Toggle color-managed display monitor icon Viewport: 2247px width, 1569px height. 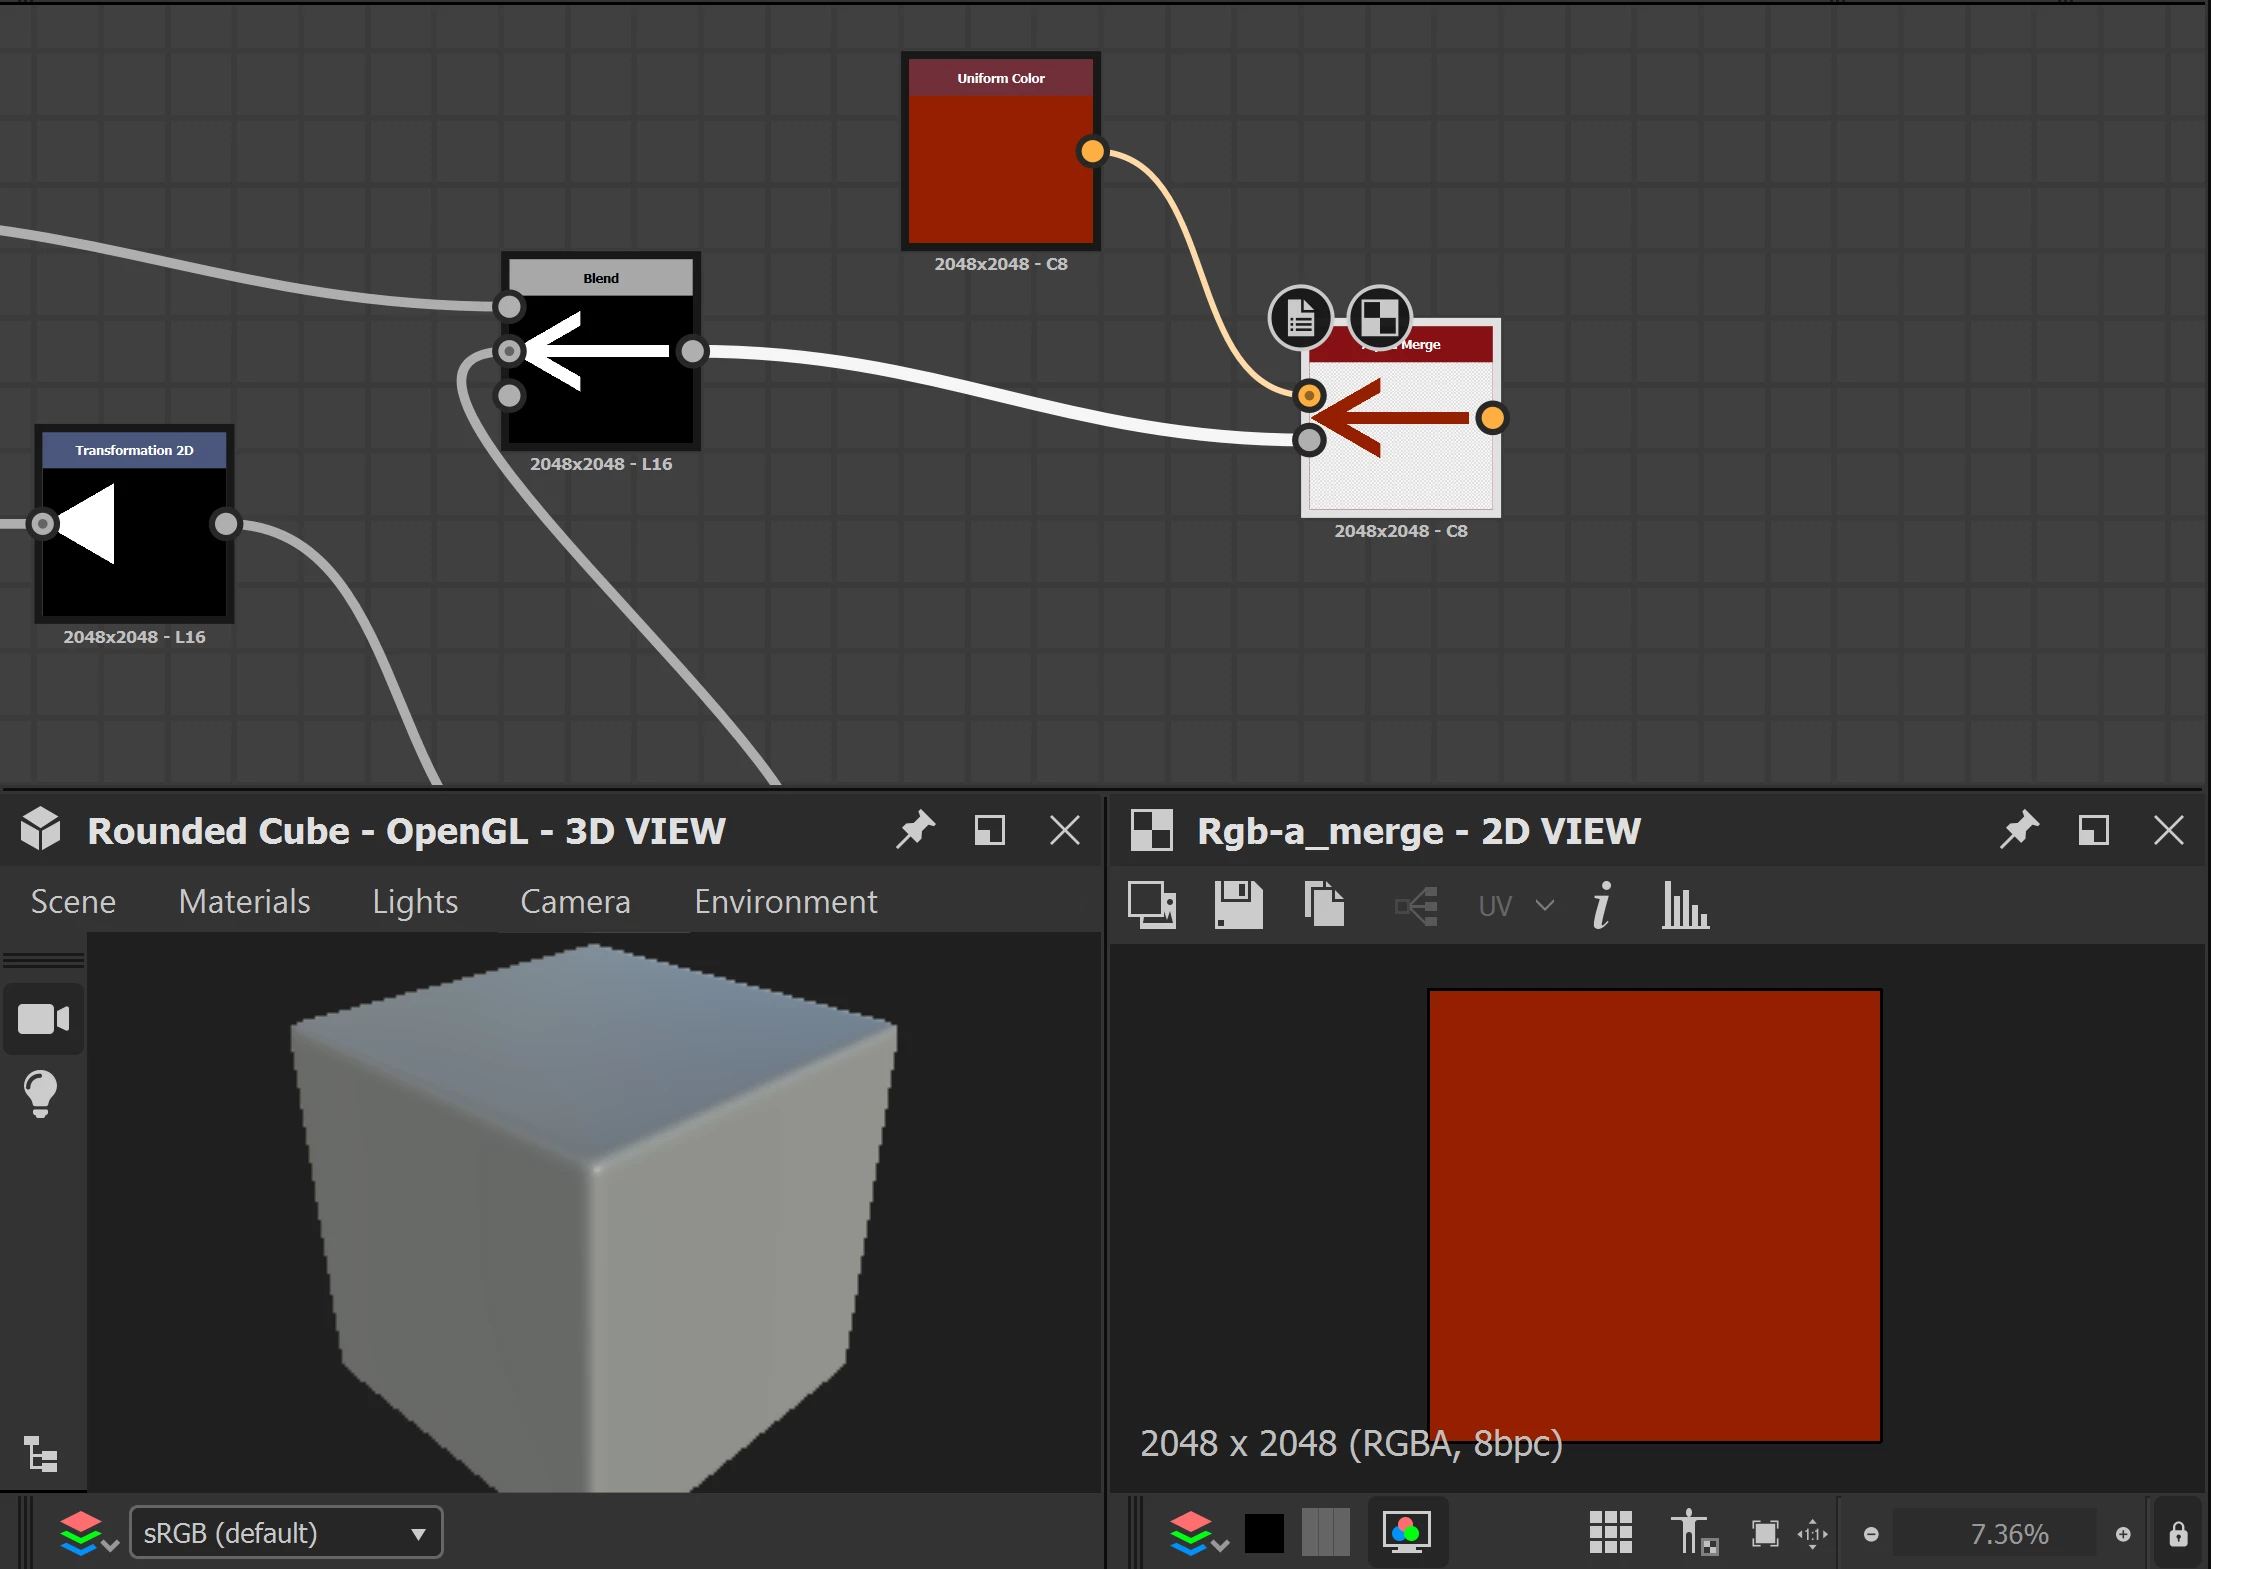1406,1533
